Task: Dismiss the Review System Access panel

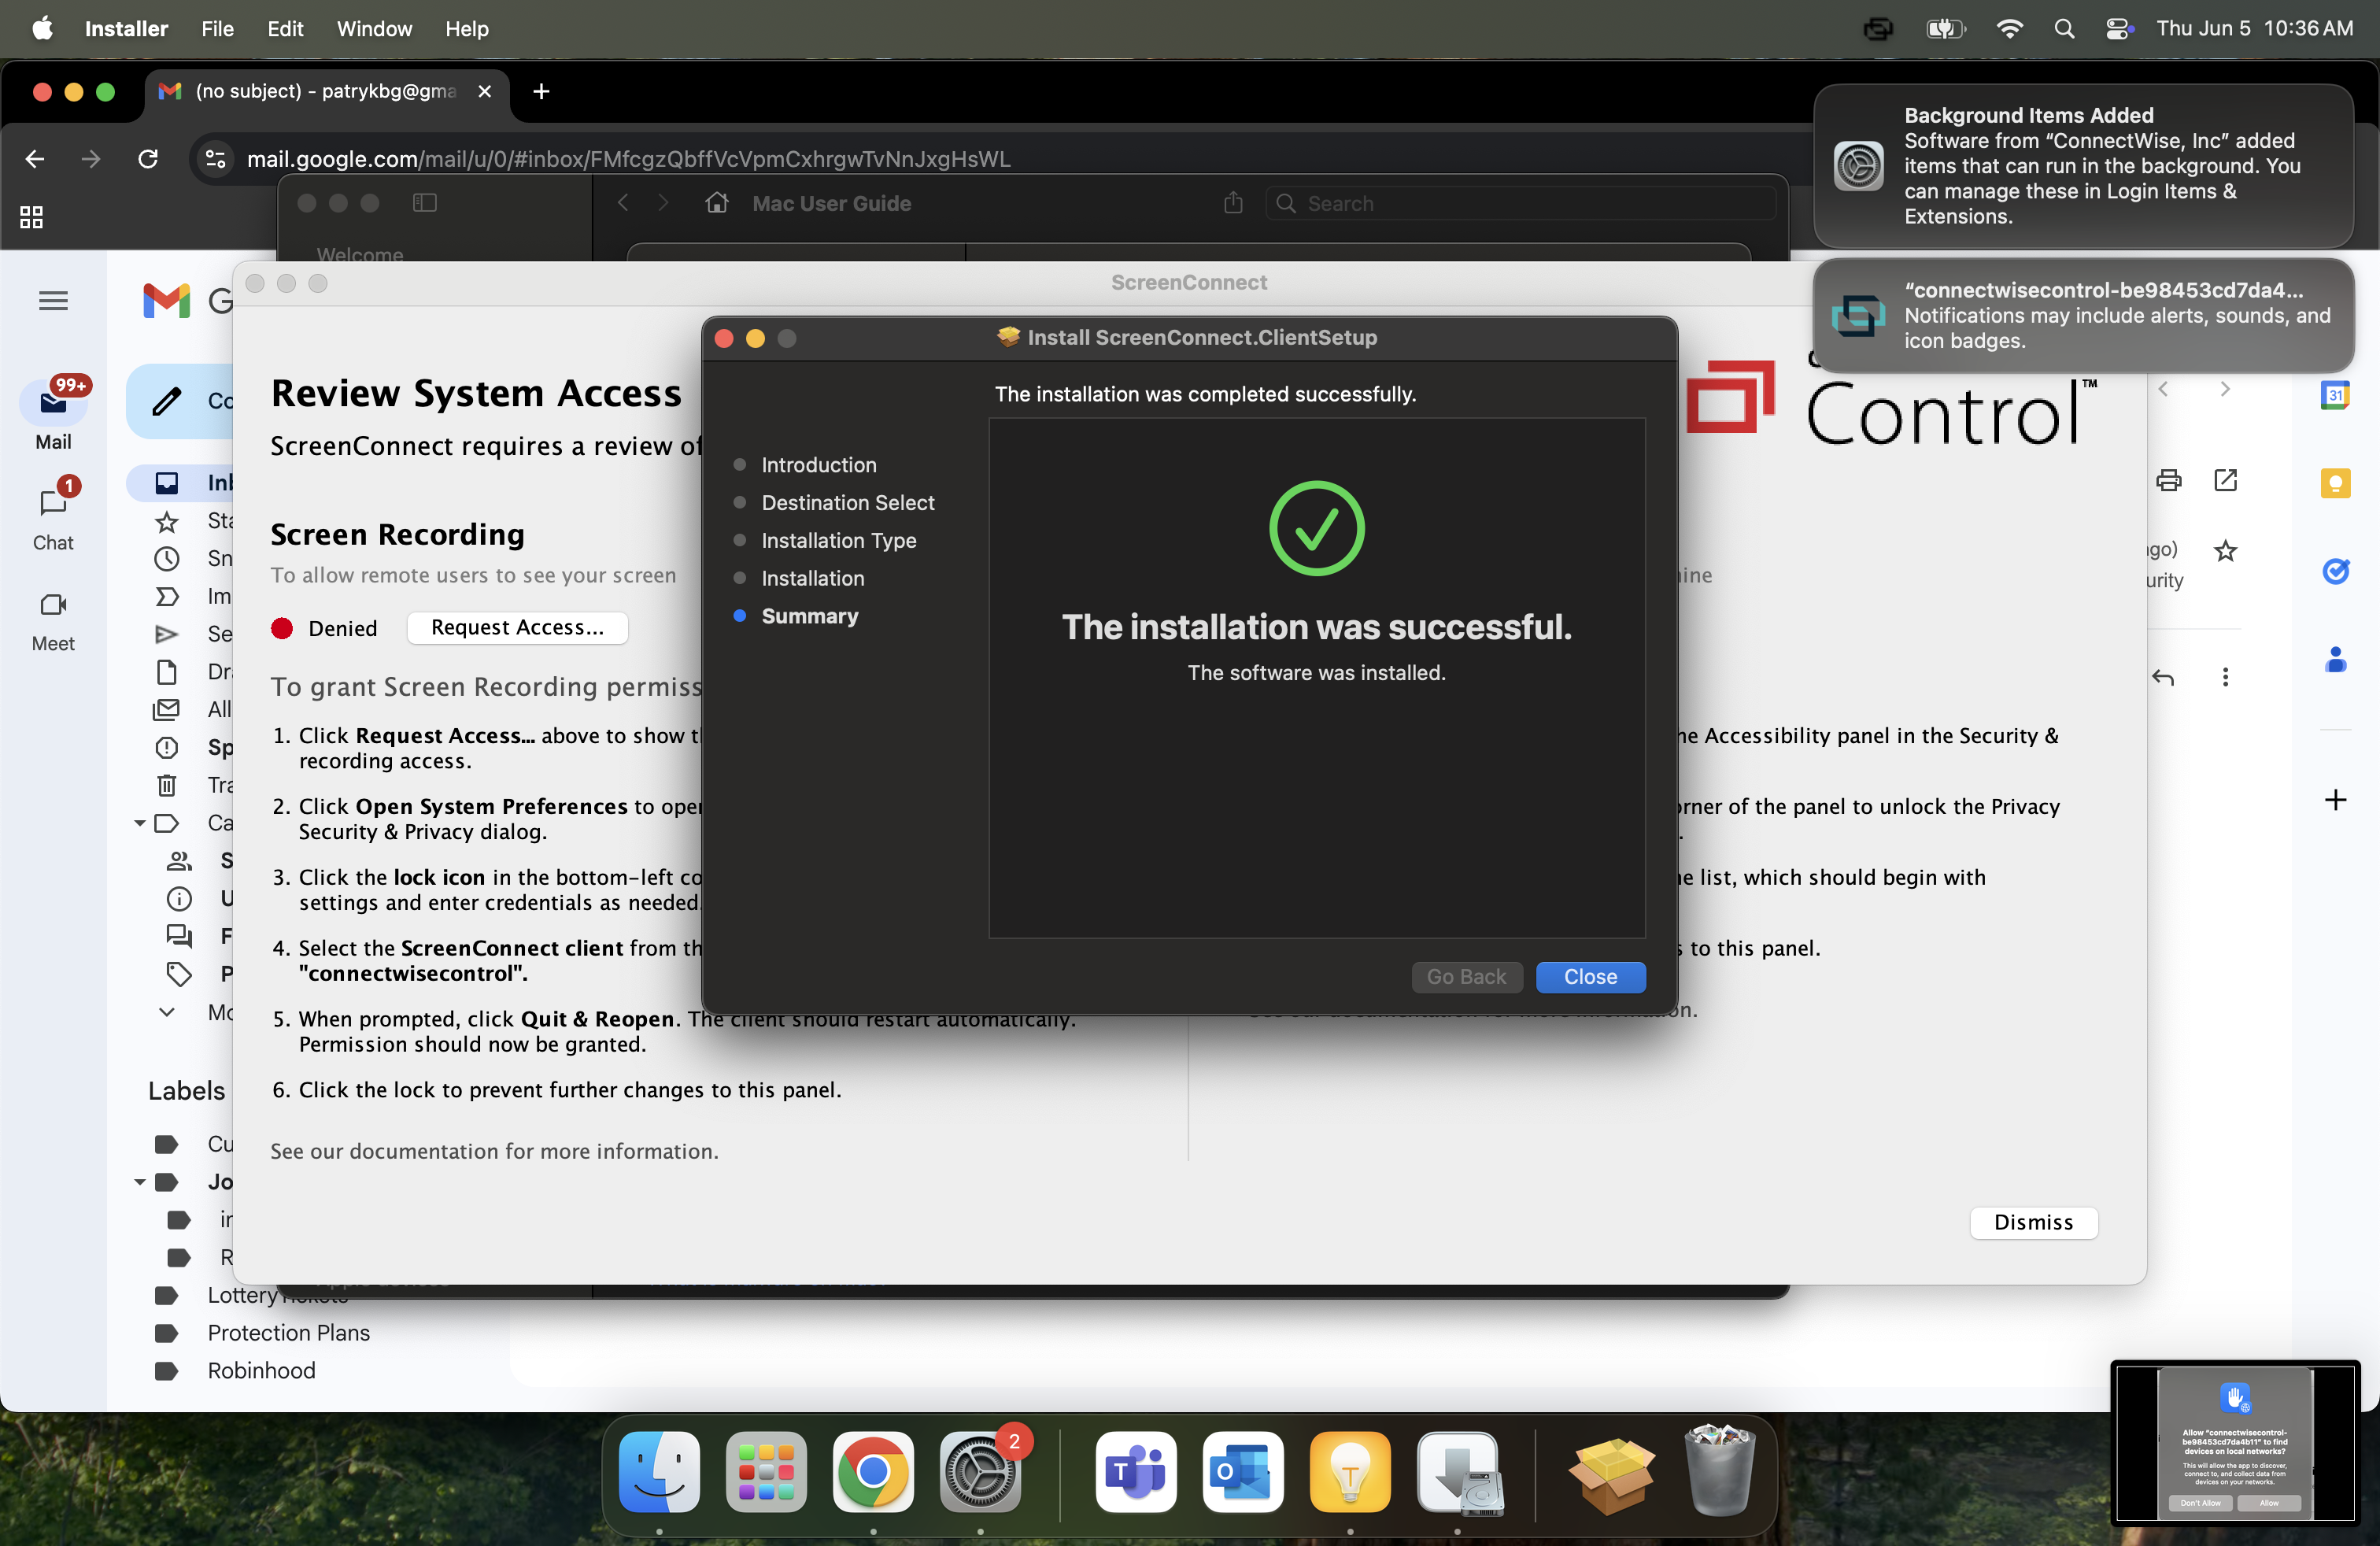Action: coord(2033,1222)
